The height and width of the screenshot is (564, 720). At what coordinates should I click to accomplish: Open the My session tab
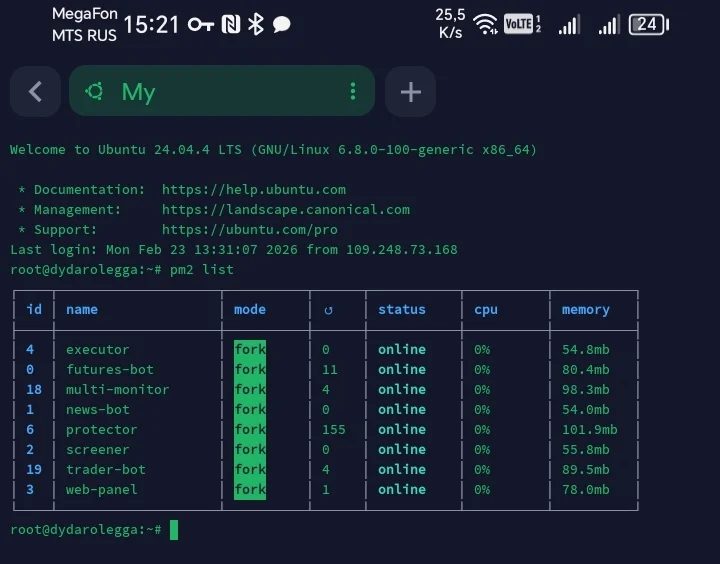coord(222,91)
